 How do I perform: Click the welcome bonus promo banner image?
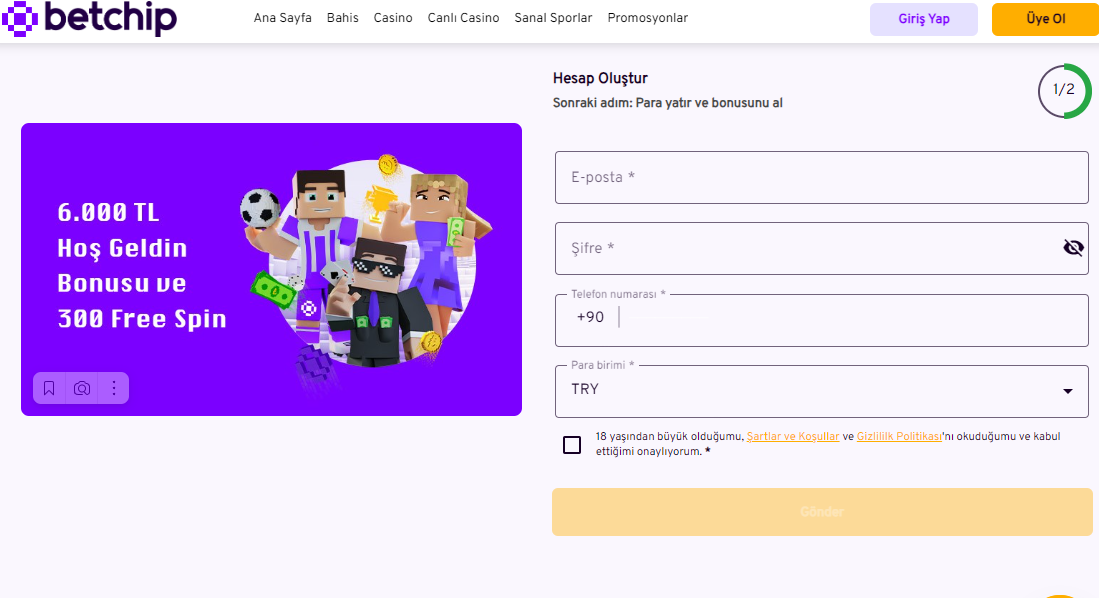[x=271, y=269]
